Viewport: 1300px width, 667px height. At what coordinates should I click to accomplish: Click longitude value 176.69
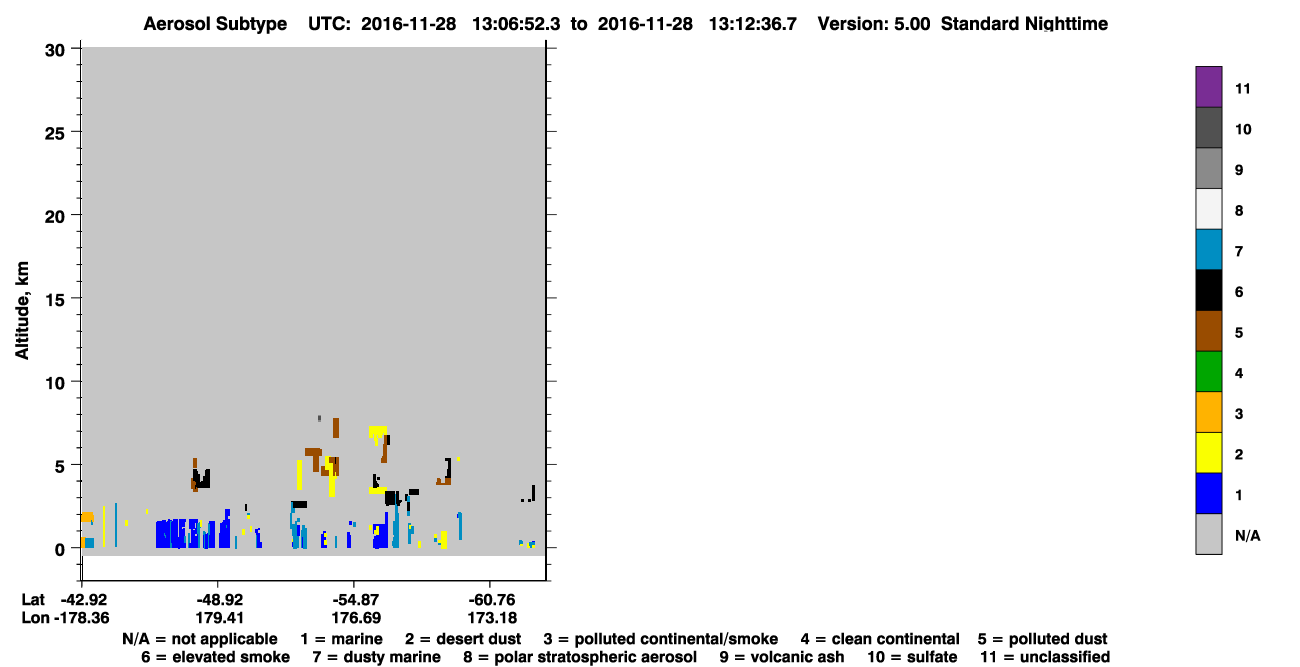356,618
